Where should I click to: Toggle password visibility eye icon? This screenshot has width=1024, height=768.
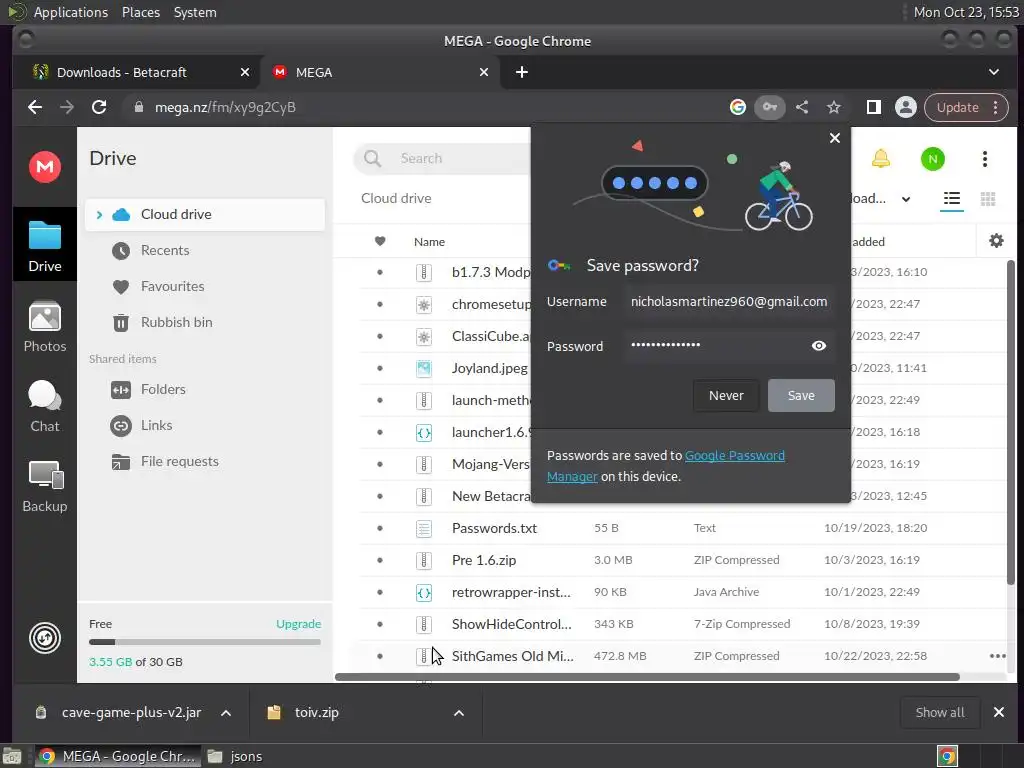pos(819,345)
